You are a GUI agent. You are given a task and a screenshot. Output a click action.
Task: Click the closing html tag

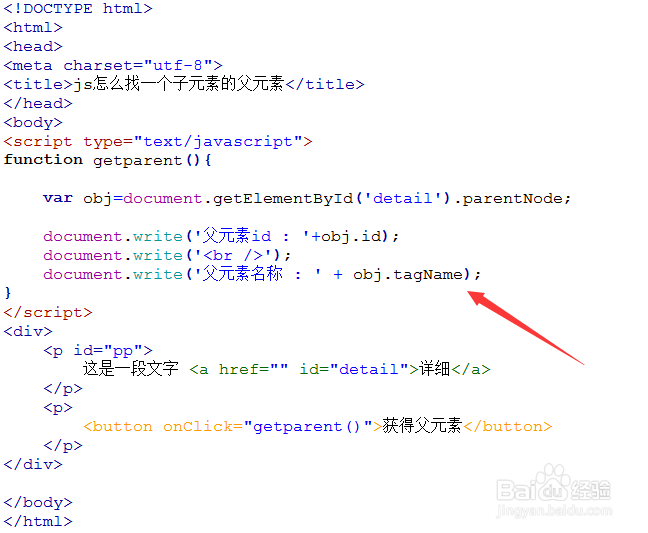coord(38,521)
